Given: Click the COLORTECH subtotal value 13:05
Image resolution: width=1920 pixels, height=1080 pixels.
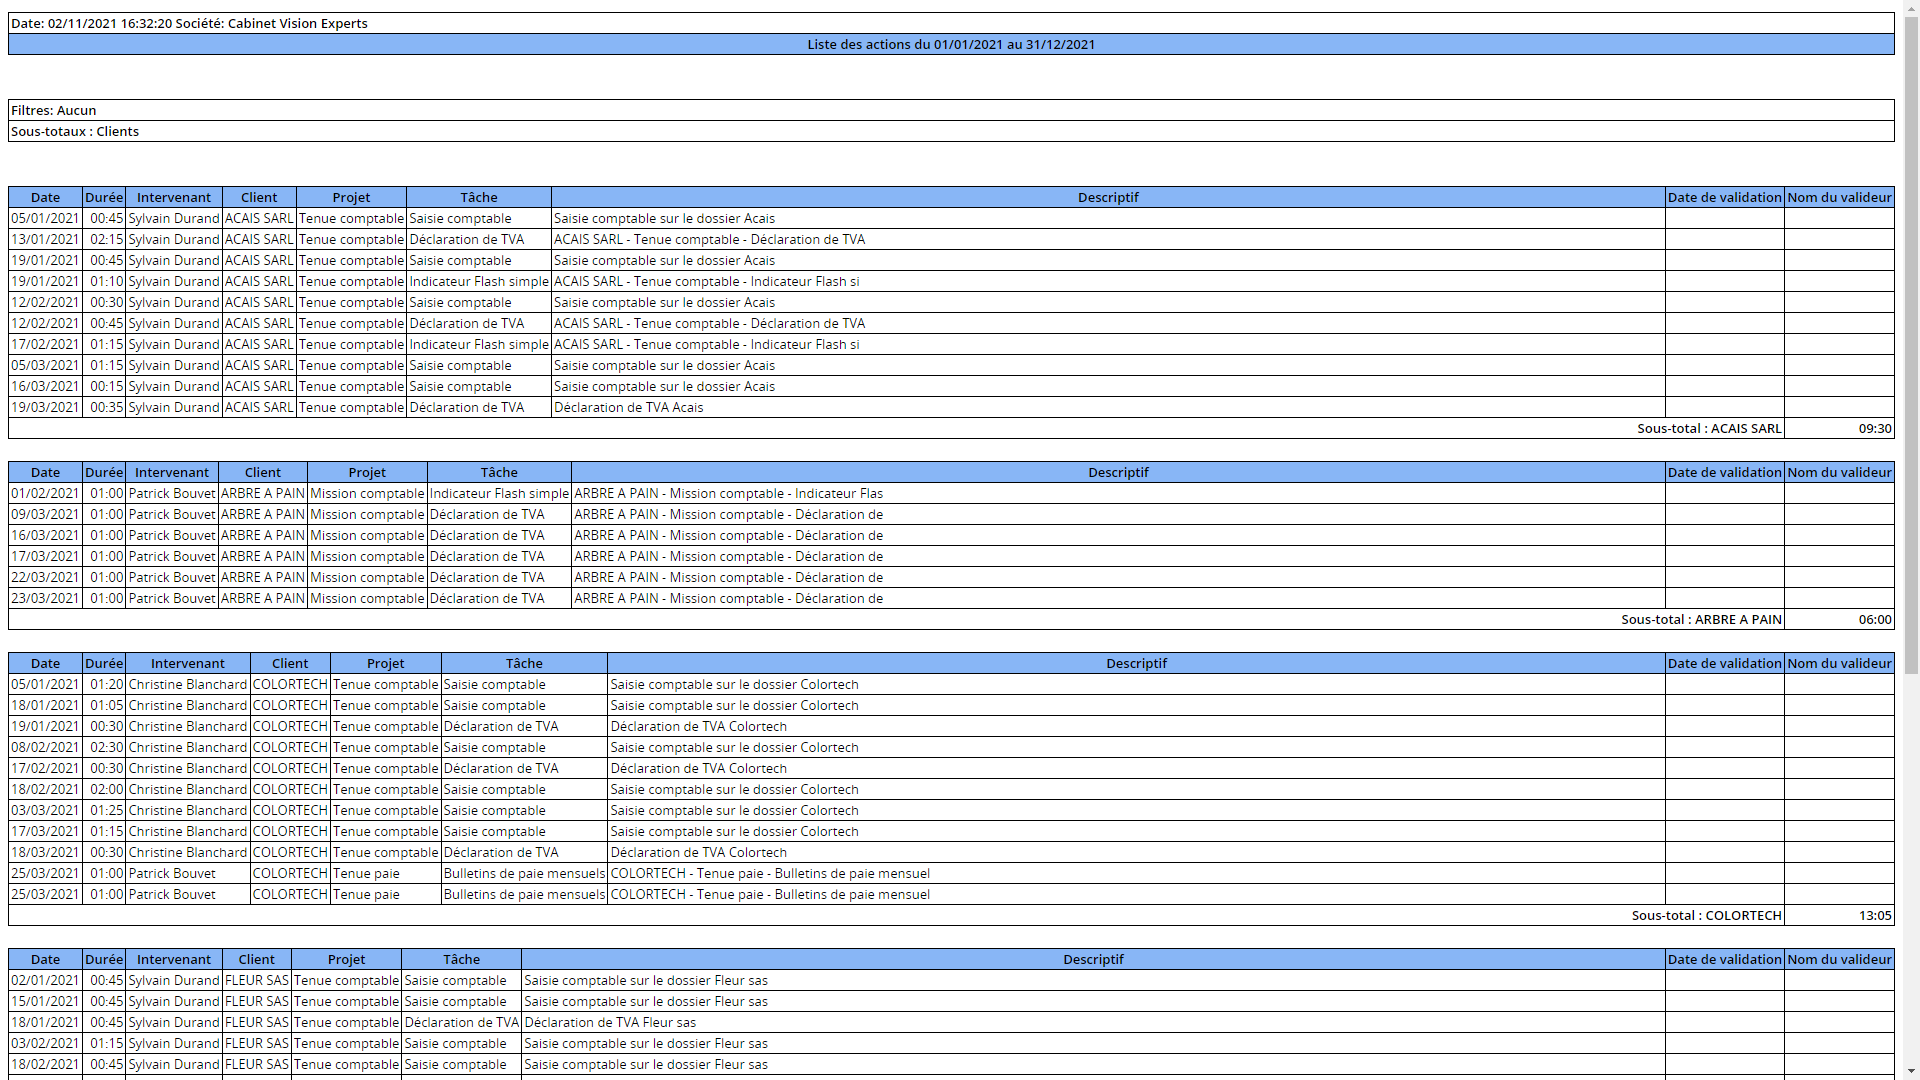Looking at the screenshot, I should click(1874, 915).
